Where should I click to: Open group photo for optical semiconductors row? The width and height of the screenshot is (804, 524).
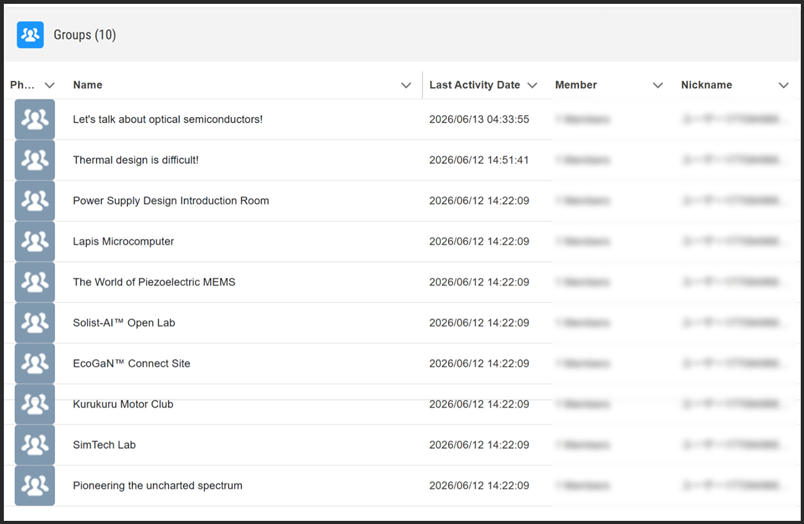[x=35, y=119]
